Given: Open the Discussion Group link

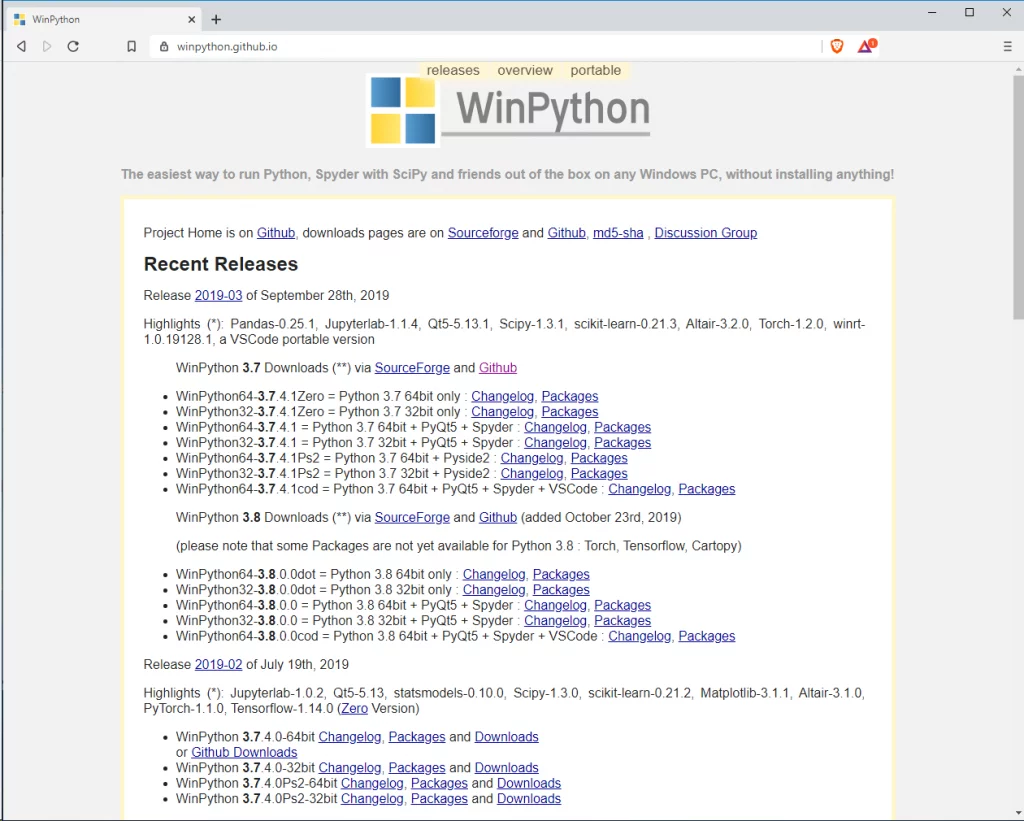Looking at the screenshot, I should [705, 233].
